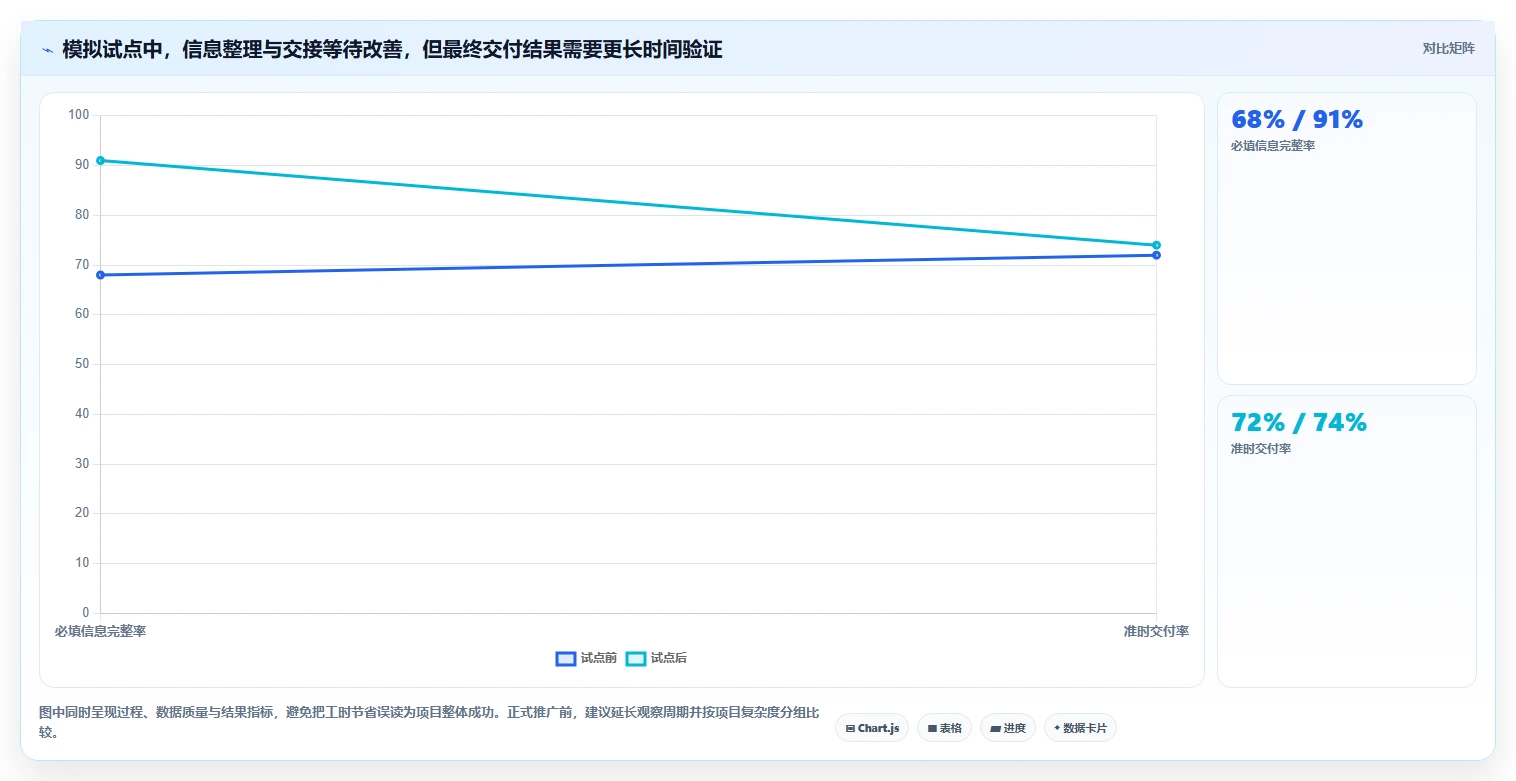Viewport: 1516px width, 781px height.
Task: Click 必填信息完整率 caption in the top card
Action: click(1273, 146)
